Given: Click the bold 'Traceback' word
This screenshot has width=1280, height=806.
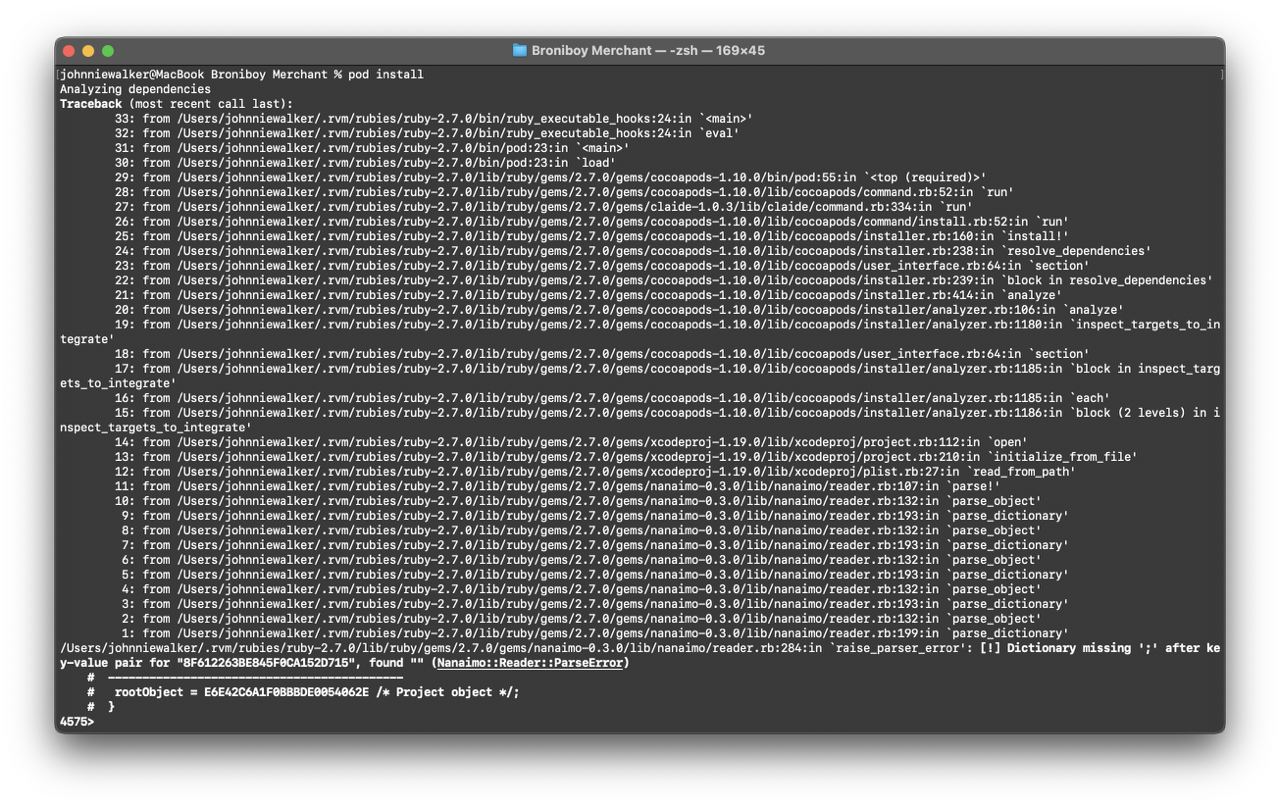Looking at the screenshot, I should [91, 104].
